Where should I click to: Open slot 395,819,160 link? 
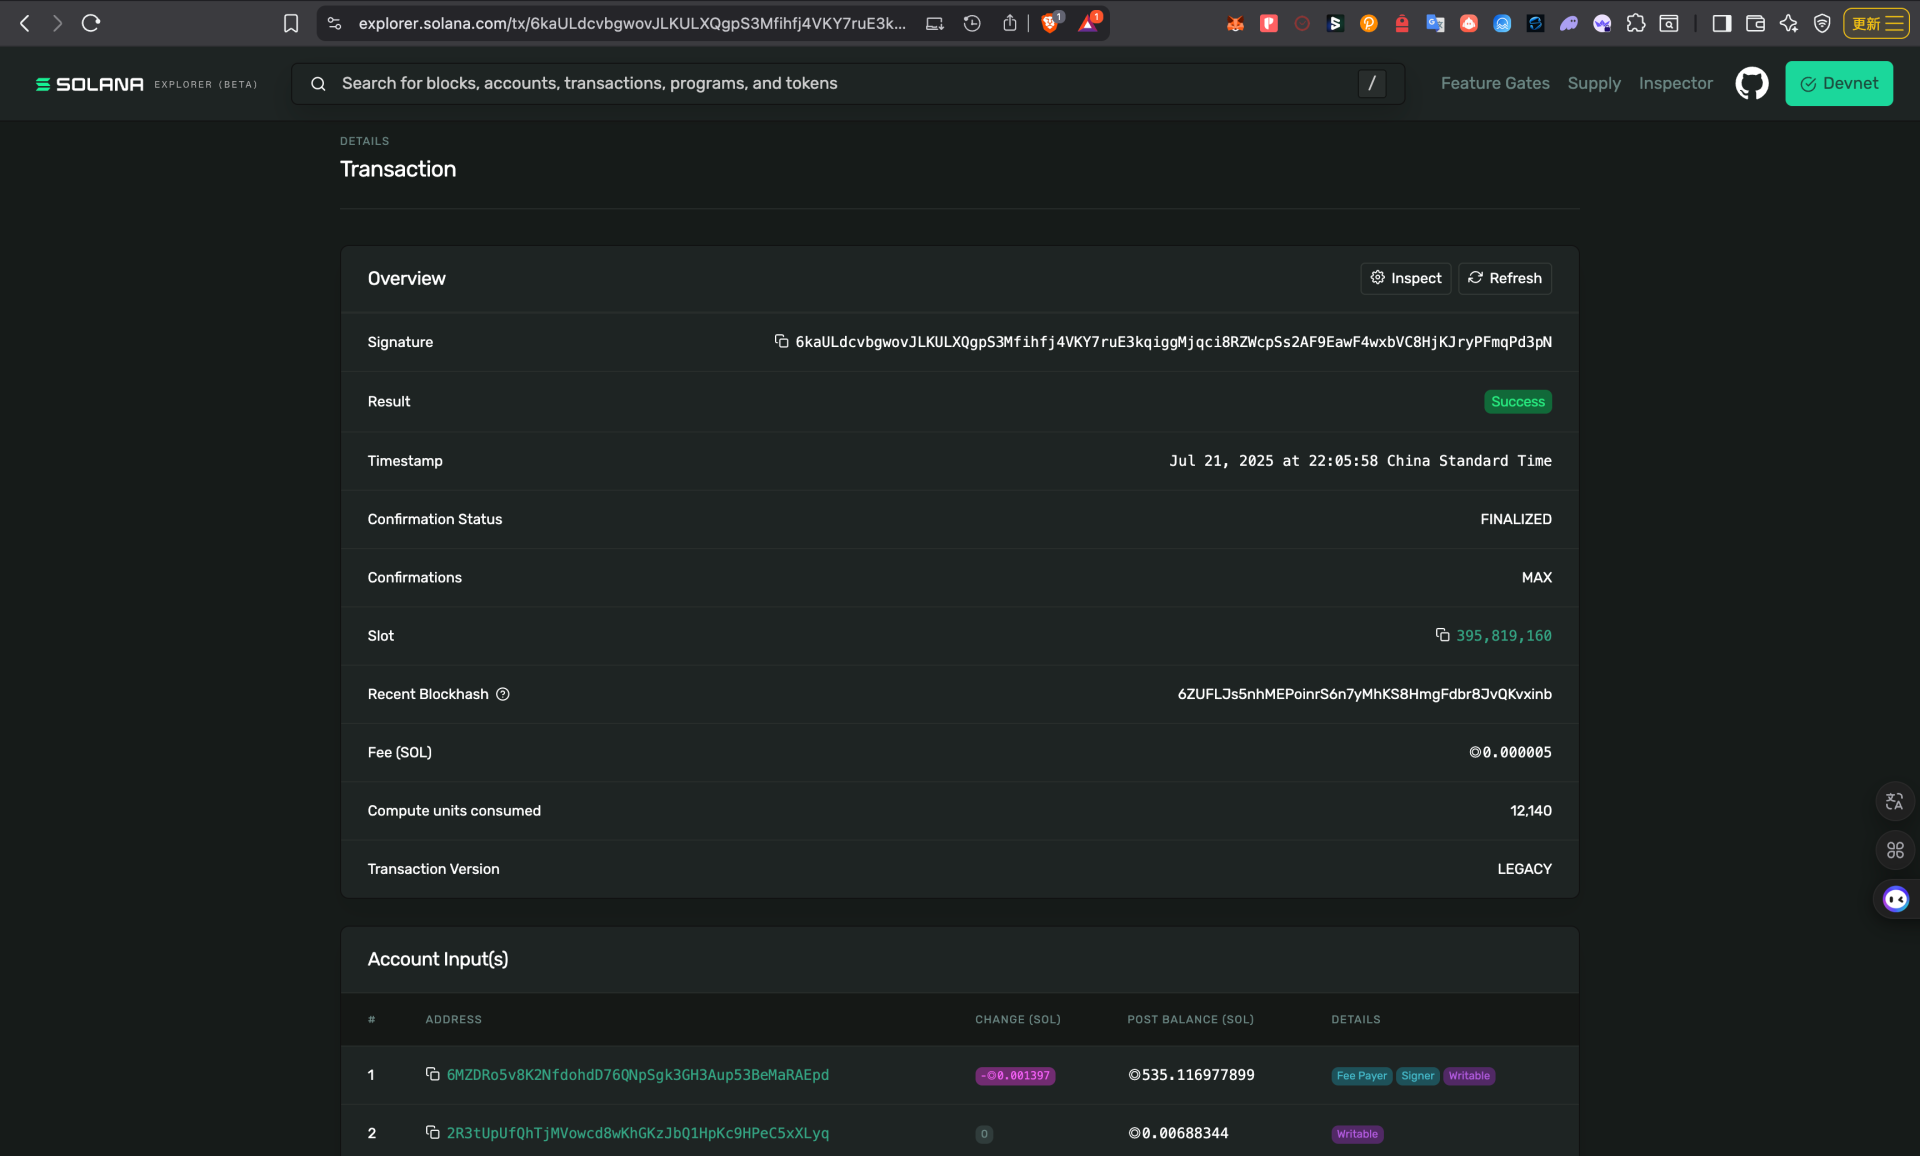(x=1504, y=636)
